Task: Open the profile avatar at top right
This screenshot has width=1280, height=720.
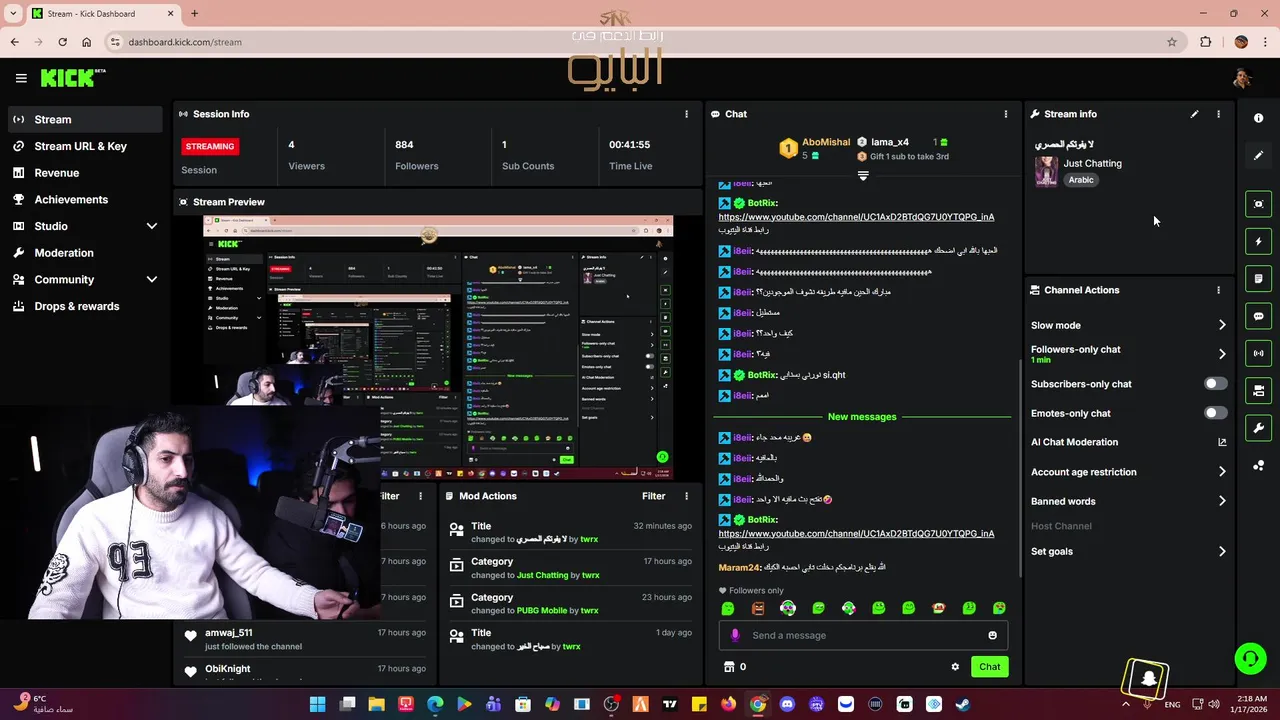Action: [x=1242, y=78]
